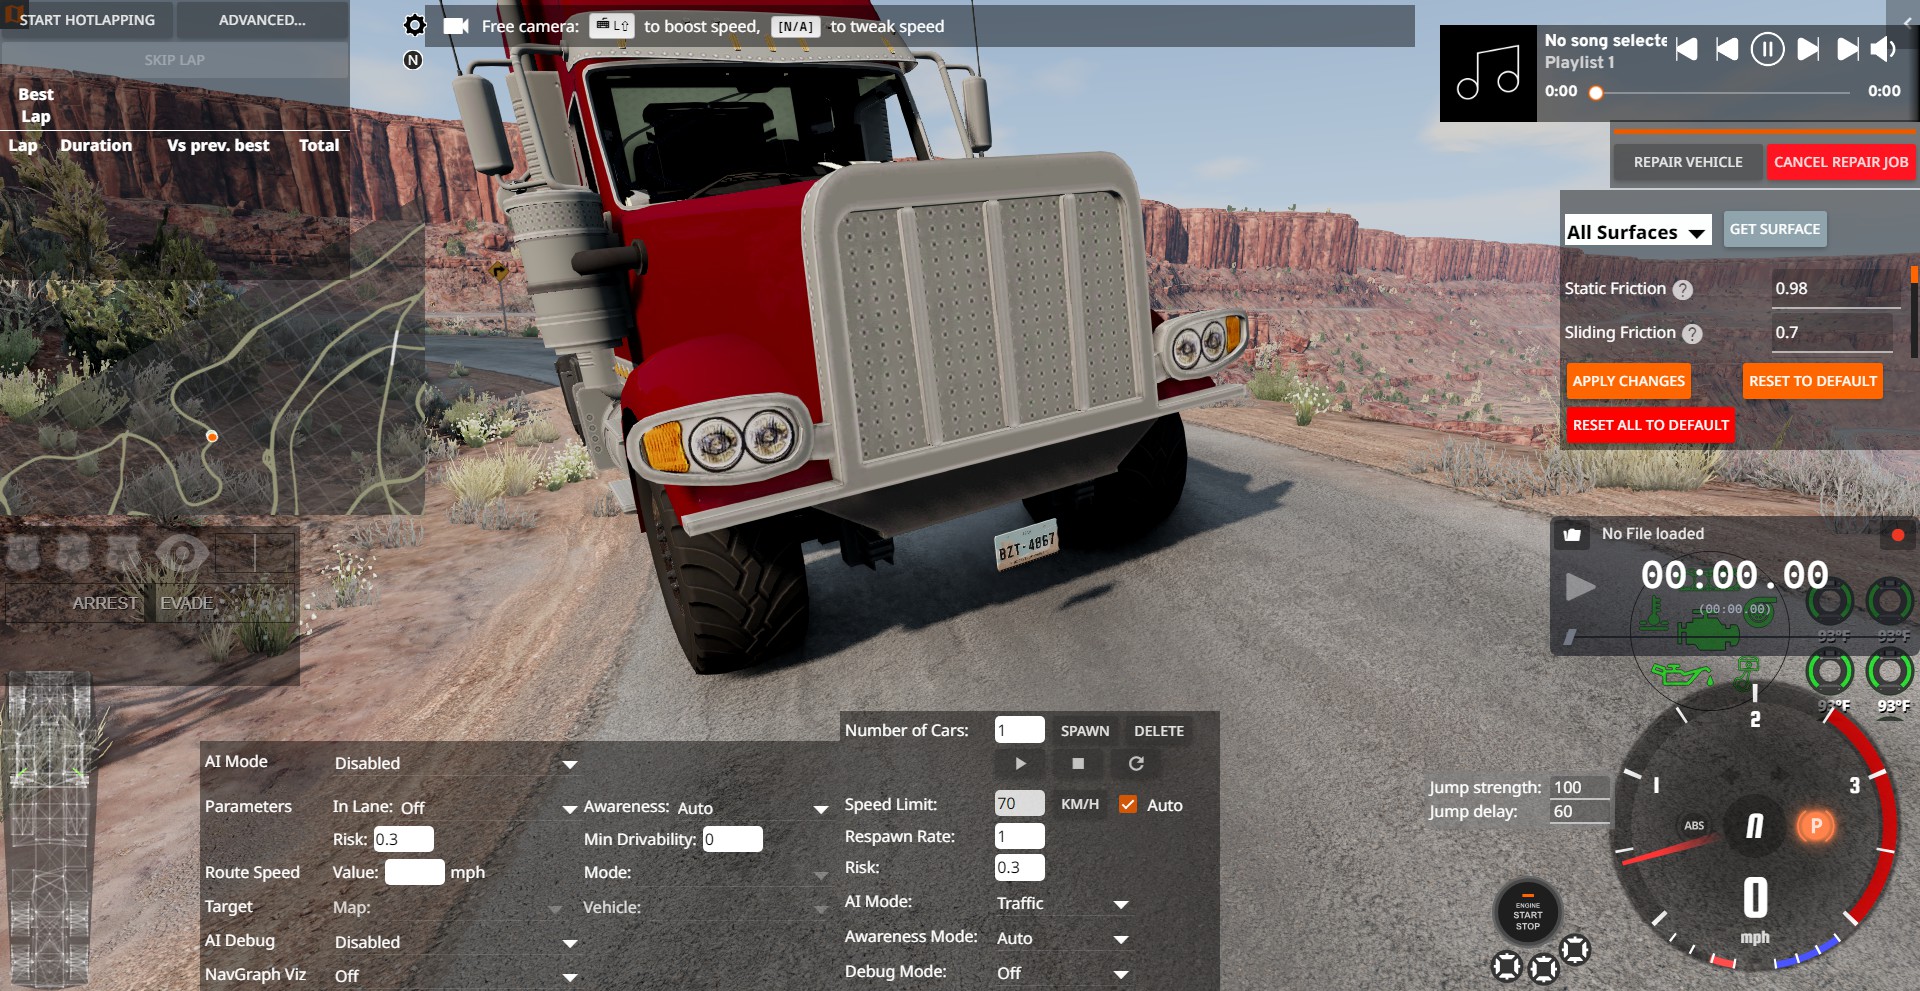Open the traffic AI Mode dropdown
Viewport: 1920px width, 991px height.
(x=1063, y=904)
